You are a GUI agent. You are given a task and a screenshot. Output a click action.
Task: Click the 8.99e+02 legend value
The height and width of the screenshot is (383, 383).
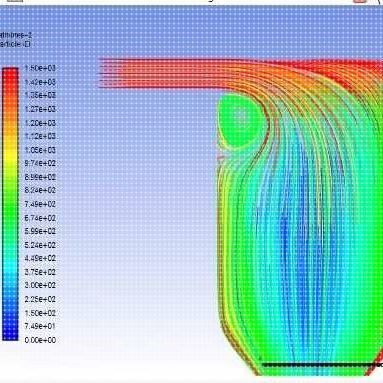pos(40,177)
